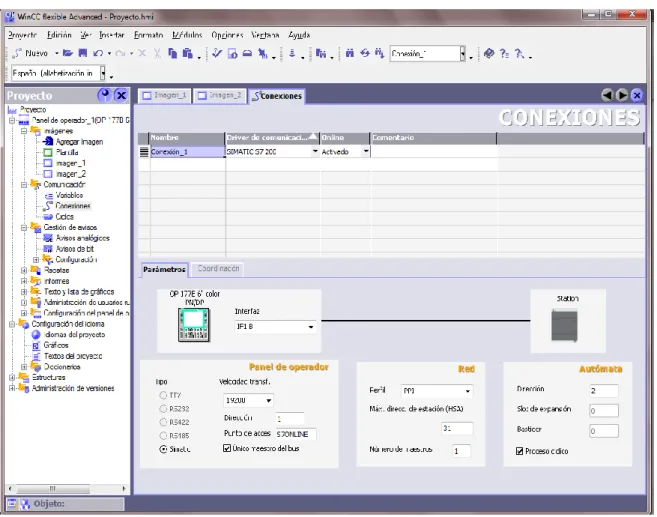The height and width of the screenshot is (517, 657).
Task: Click the Punto de acceso S7ONLINE field
Action: pos(295,434)
